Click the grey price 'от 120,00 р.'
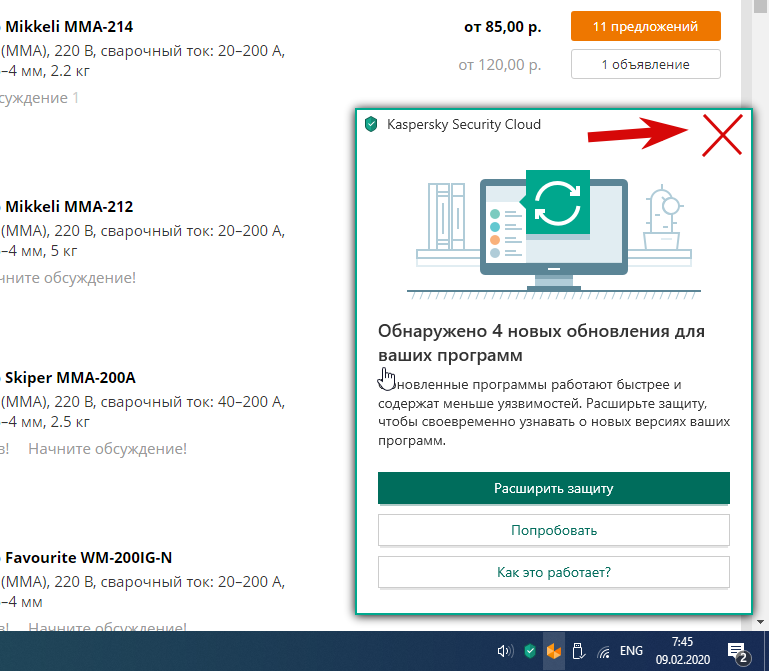The image size is (769, 671). coord(500,65)
